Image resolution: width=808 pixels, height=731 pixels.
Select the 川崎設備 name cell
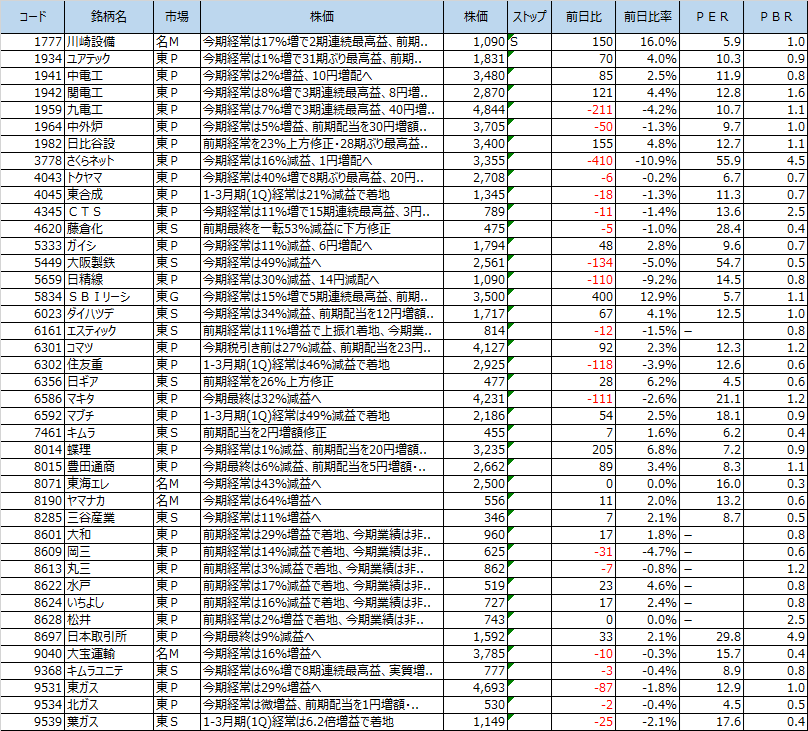[x=109, y=42]
